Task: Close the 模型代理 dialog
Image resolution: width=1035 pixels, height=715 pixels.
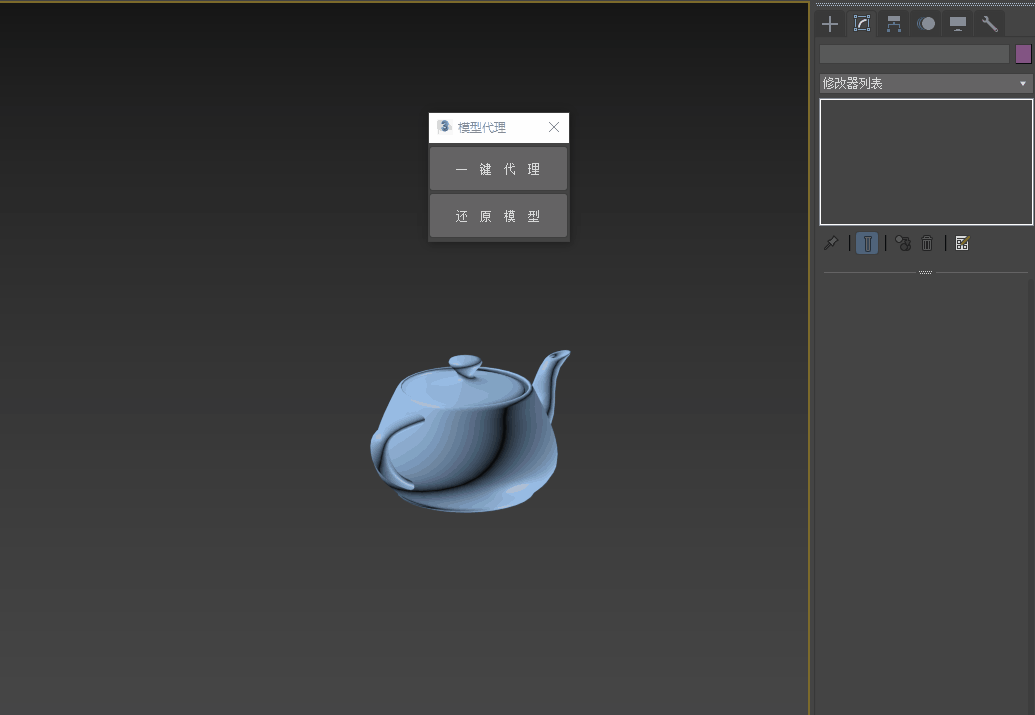Action: pos(554,127)
